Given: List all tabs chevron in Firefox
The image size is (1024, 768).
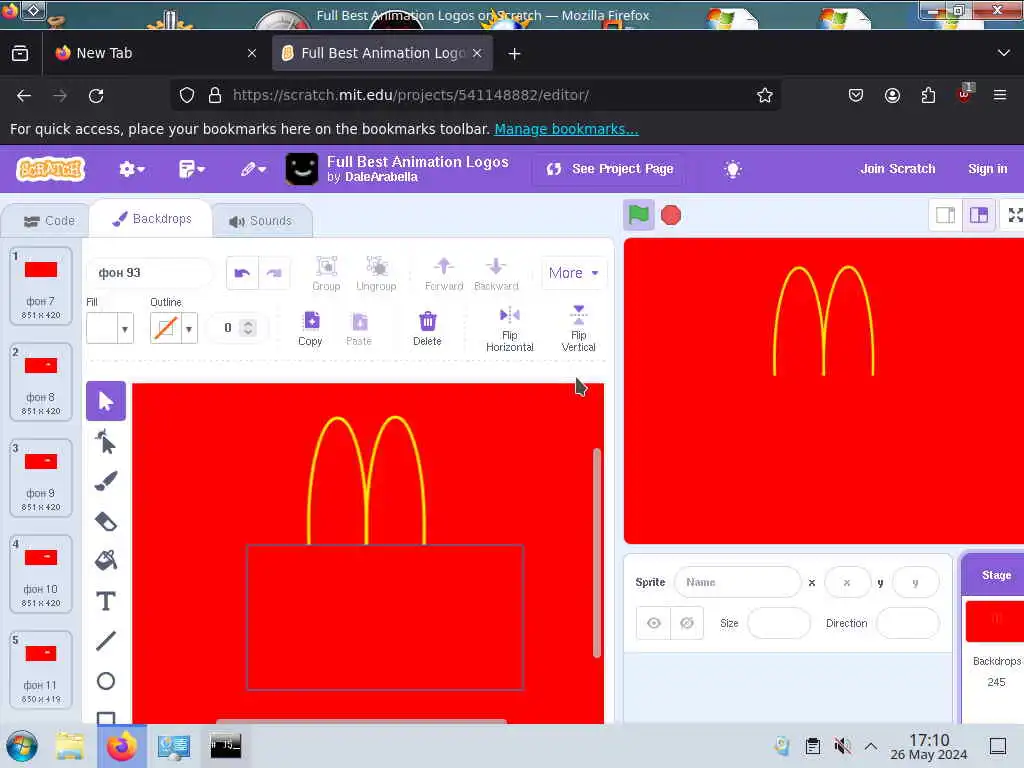Looking at the screenshot, I should [x=1004, y=53].
